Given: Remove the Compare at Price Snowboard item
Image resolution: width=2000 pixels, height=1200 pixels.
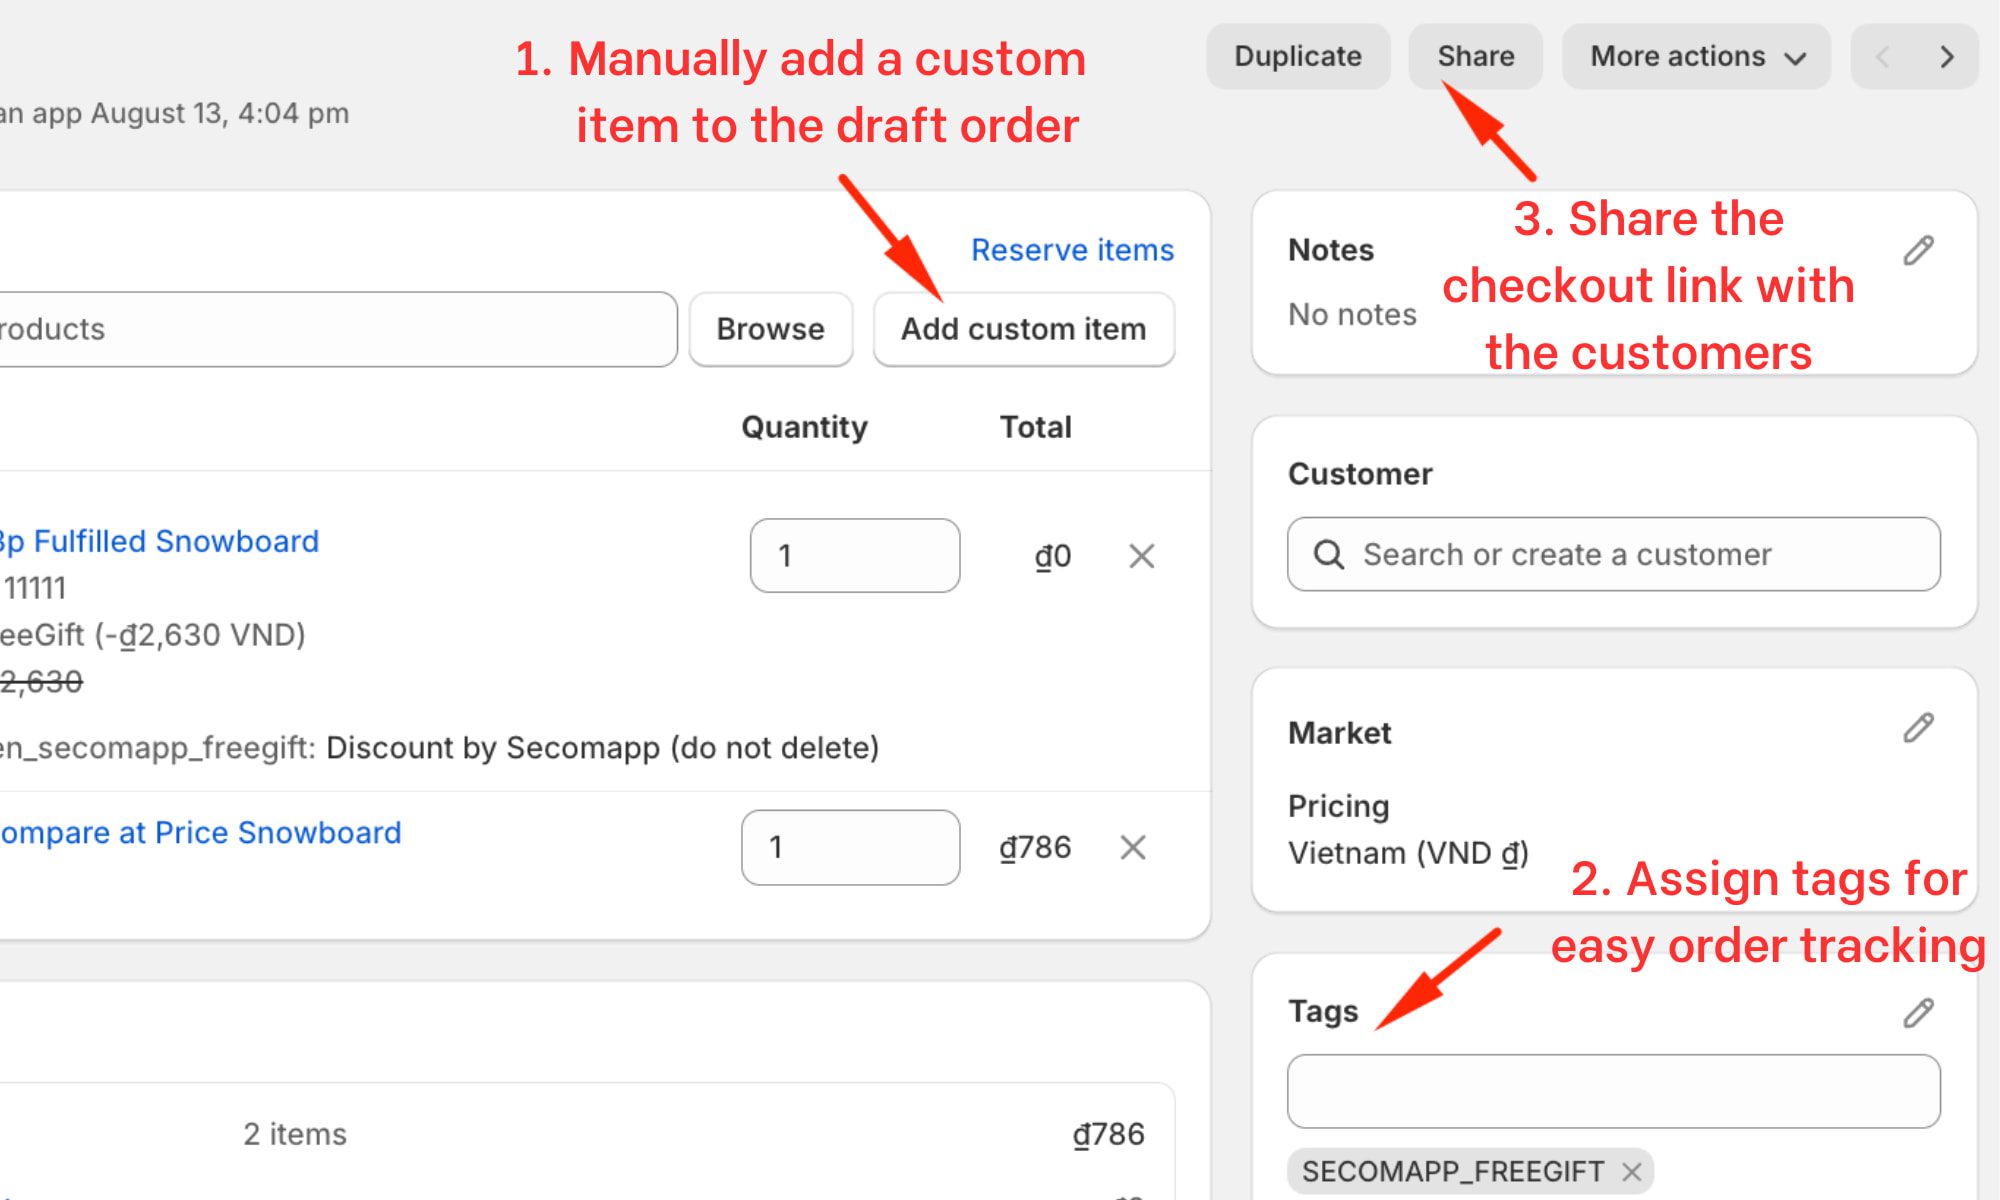Looking at the screenshot, I should click(1132, 848).
